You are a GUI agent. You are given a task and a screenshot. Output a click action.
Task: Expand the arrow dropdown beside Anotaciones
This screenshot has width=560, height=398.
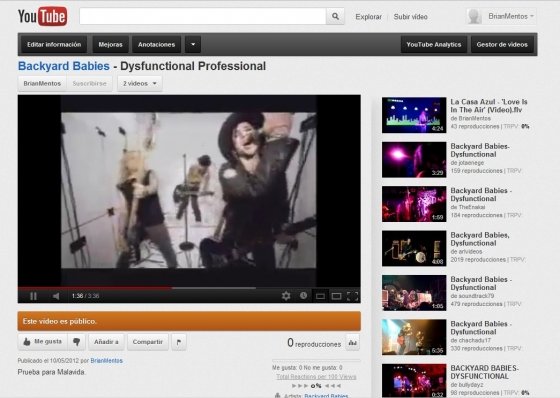click(x=193, y=45)
